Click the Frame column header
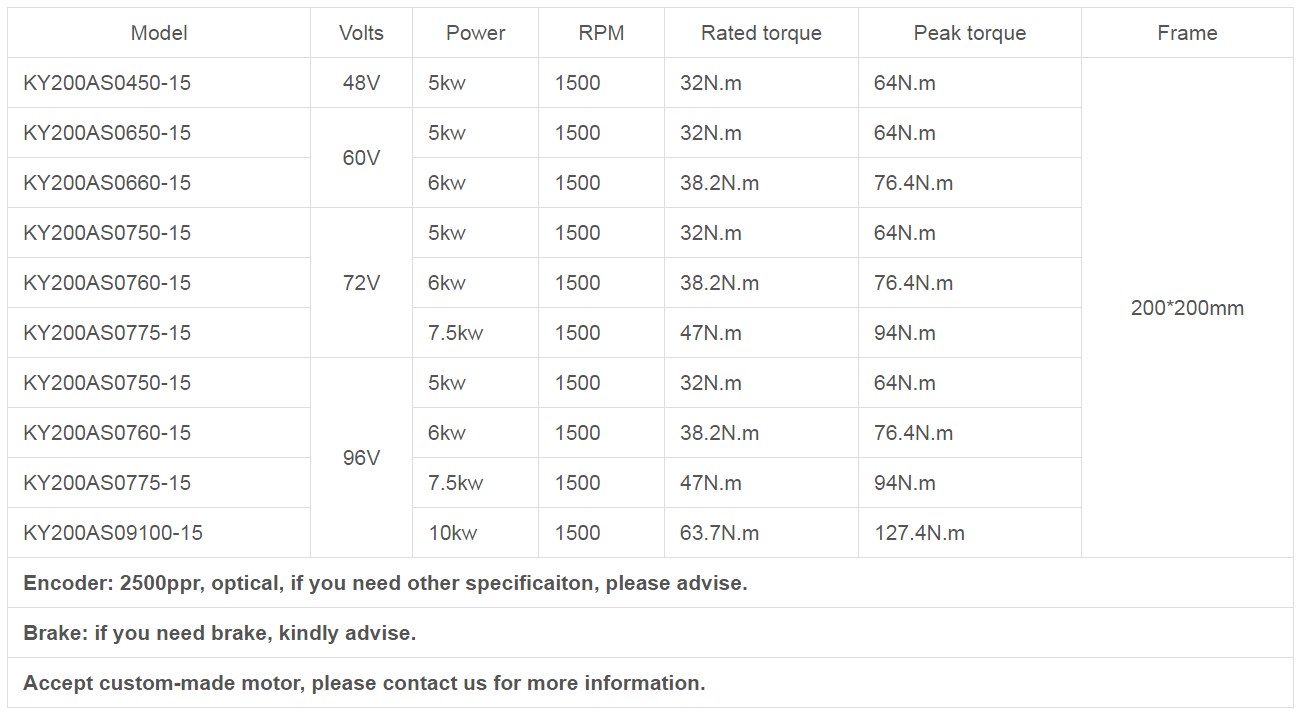 tap(1187, 33)
